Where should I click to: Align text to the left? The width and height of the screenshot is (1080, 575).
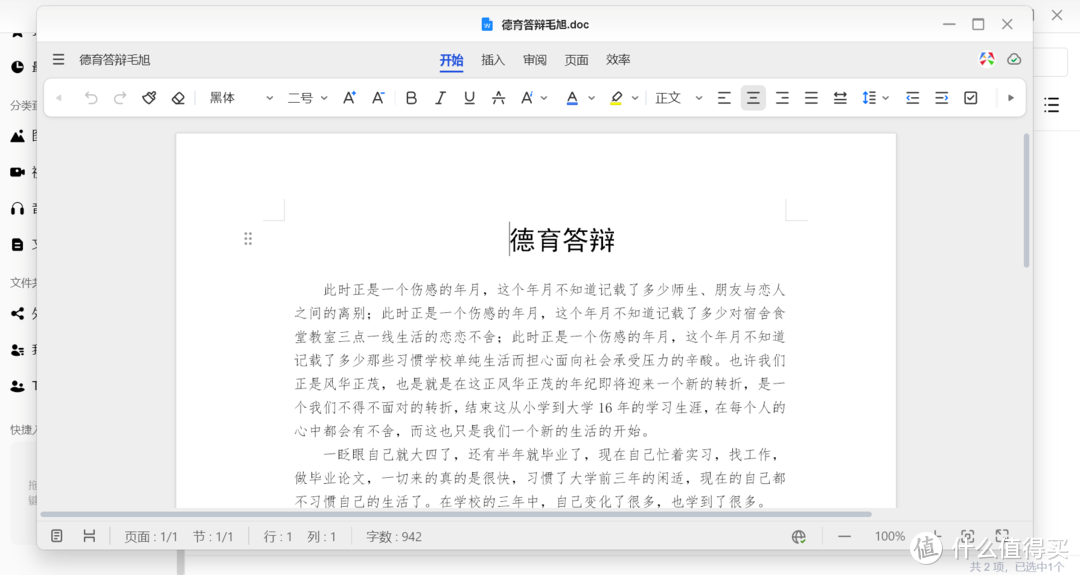click(724, 98)
